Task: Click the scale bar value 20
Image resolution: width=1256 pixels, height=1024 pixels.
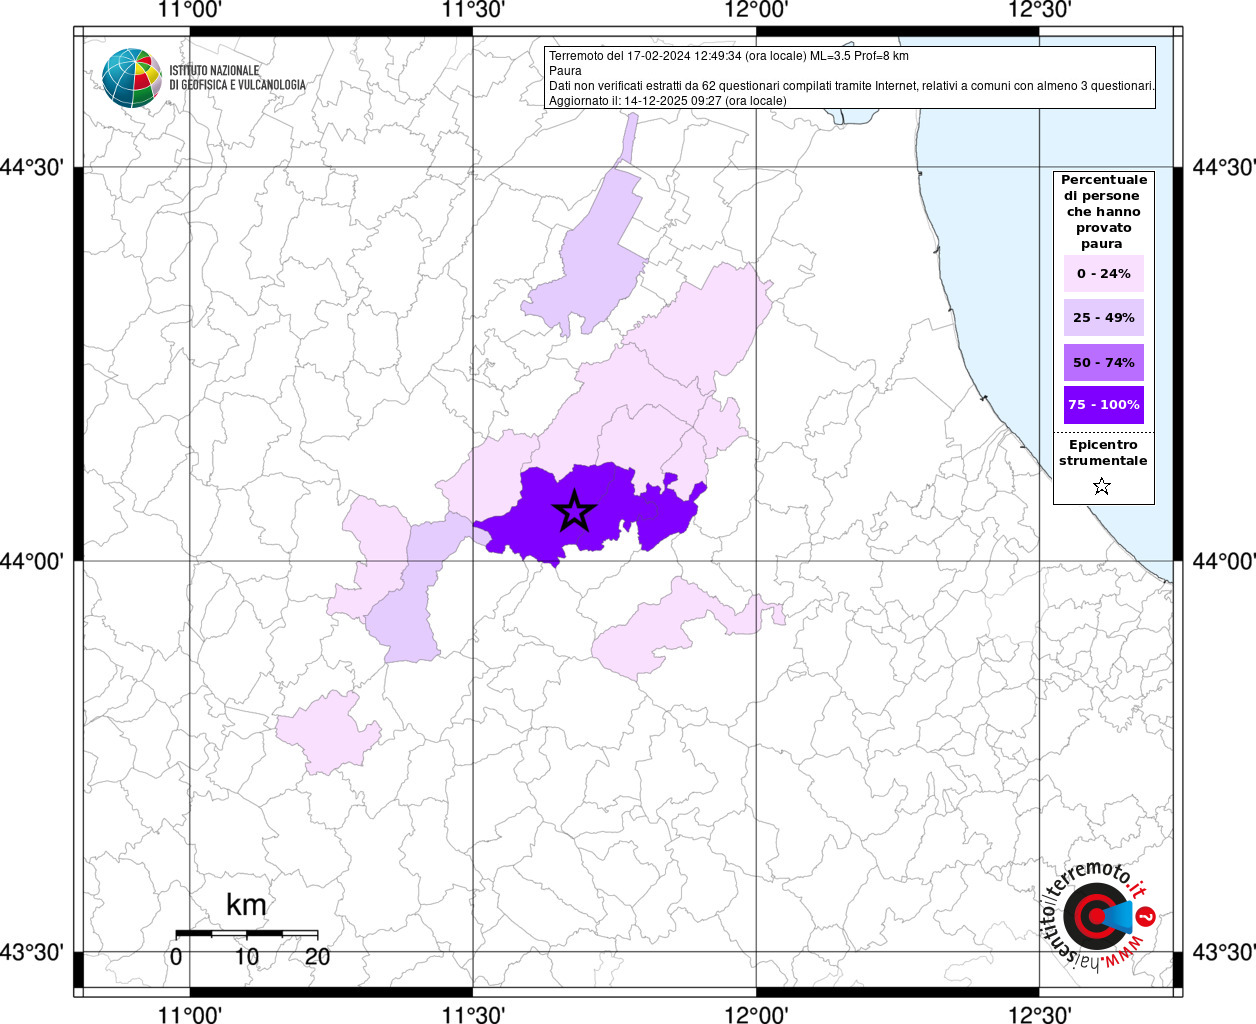Action: coord(317,957)
